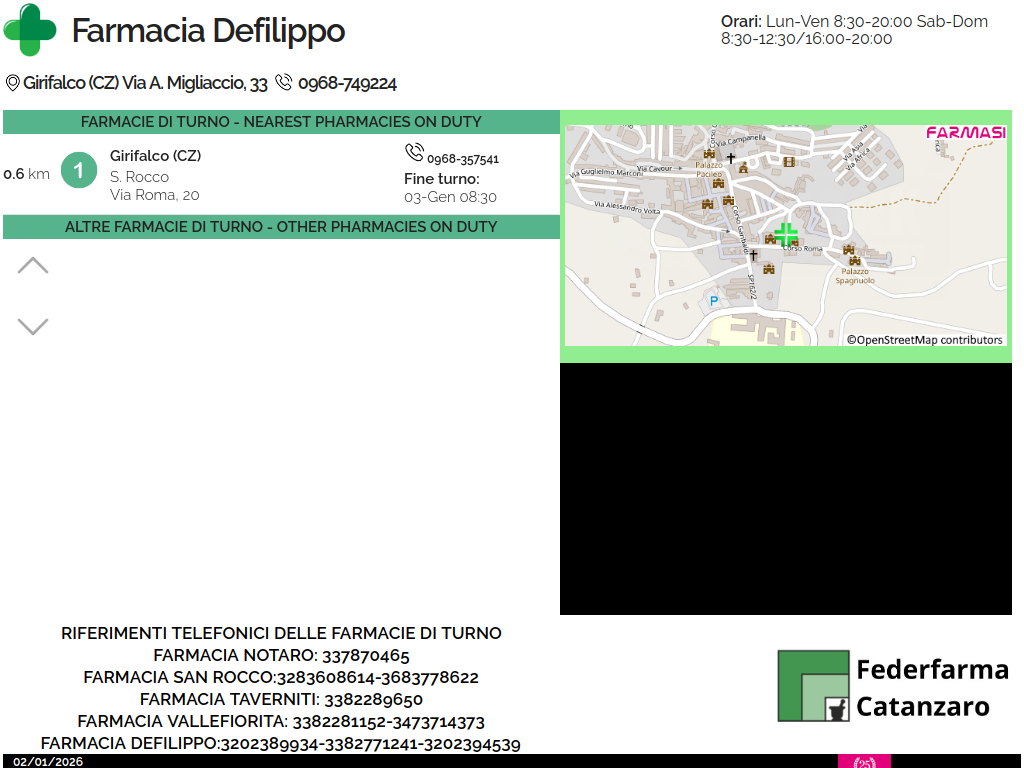Select the Altre Farmacie di Turno header
This screenshot has height=768, width=1024.
coord(281,227)
